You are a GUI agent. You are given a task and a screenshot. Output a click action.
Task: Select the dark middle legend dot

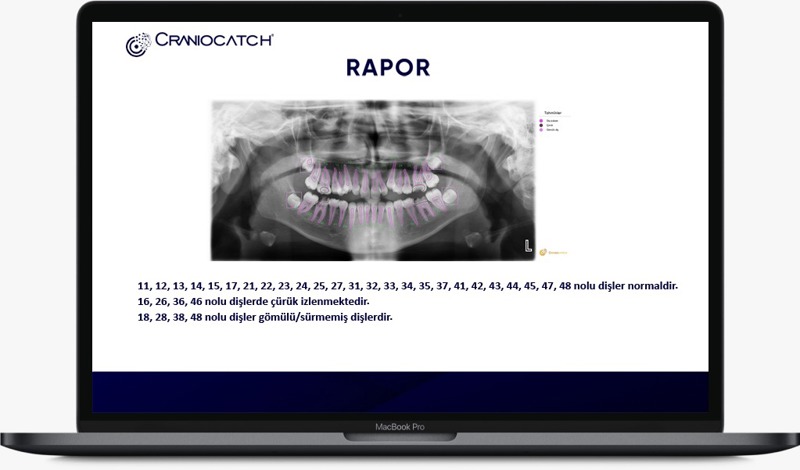(541, 125)
